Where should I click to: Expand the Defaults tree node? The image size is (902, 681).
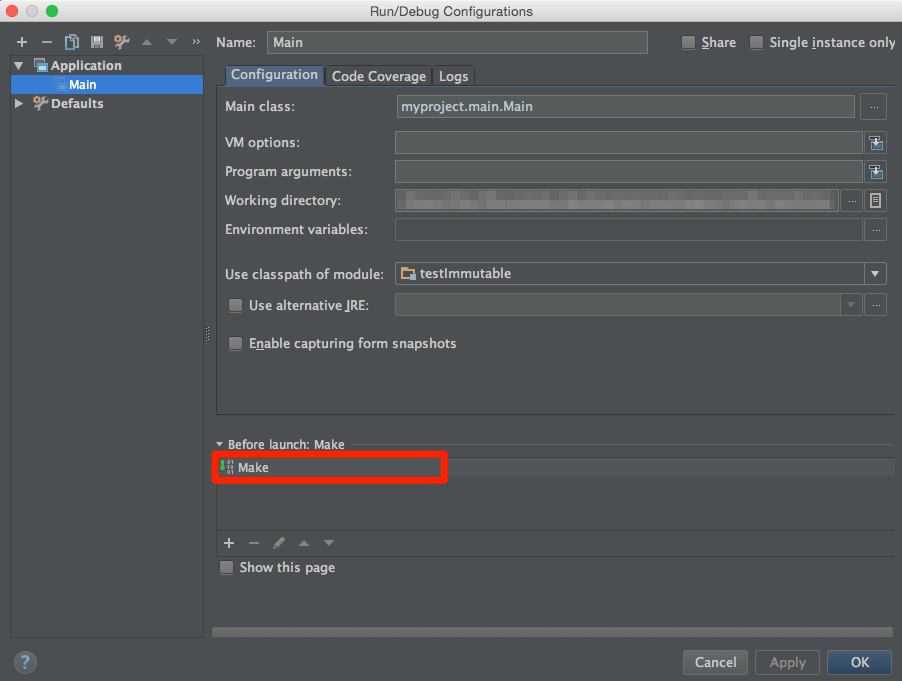coord(19,103)
